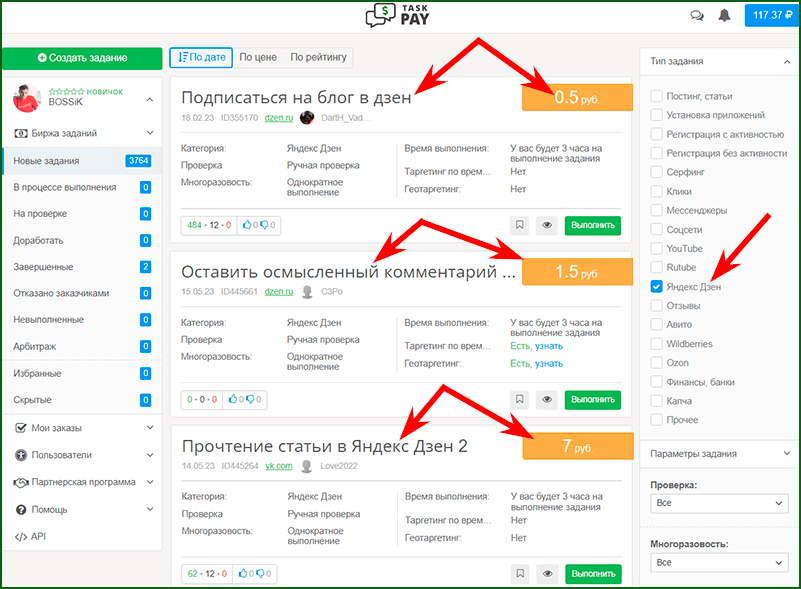The height and width of the screenshot is (589, 801).
Task: Open Скрытые section
Action: point(82,400)
